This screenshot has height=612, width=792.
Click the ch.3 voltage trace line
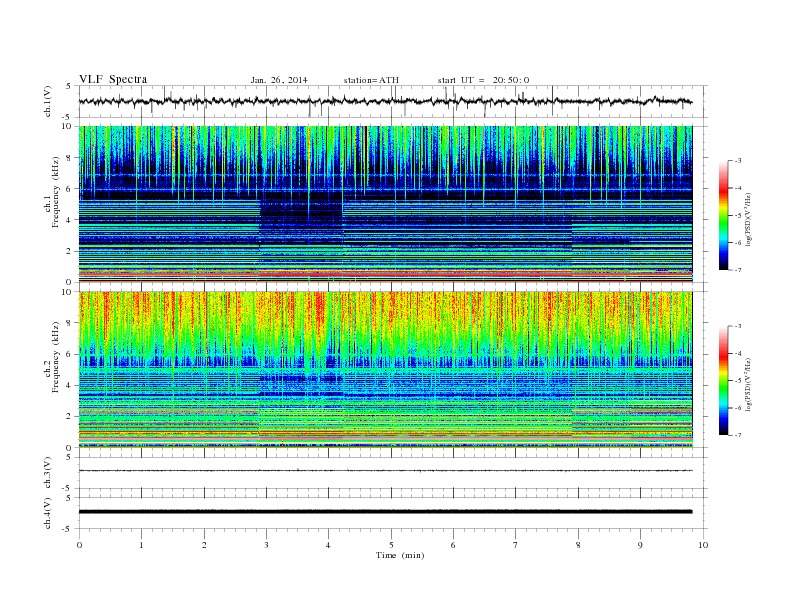coord(385,471)
